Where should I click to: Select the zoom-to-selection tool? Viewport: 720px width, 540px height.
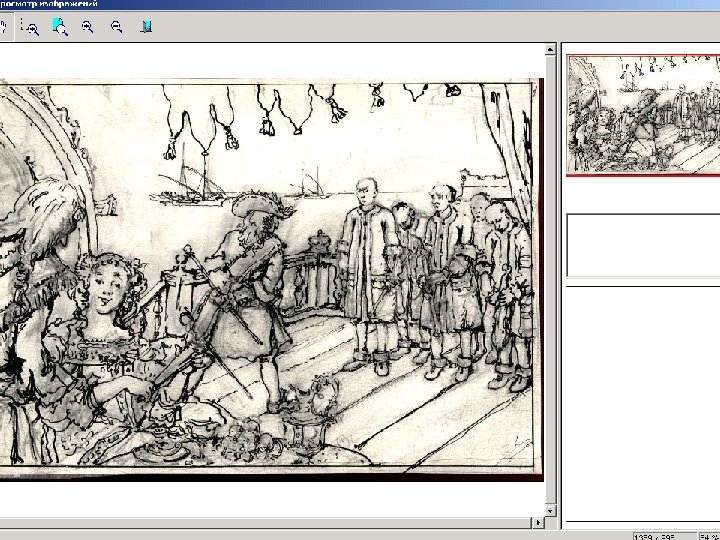pos(30,27)
